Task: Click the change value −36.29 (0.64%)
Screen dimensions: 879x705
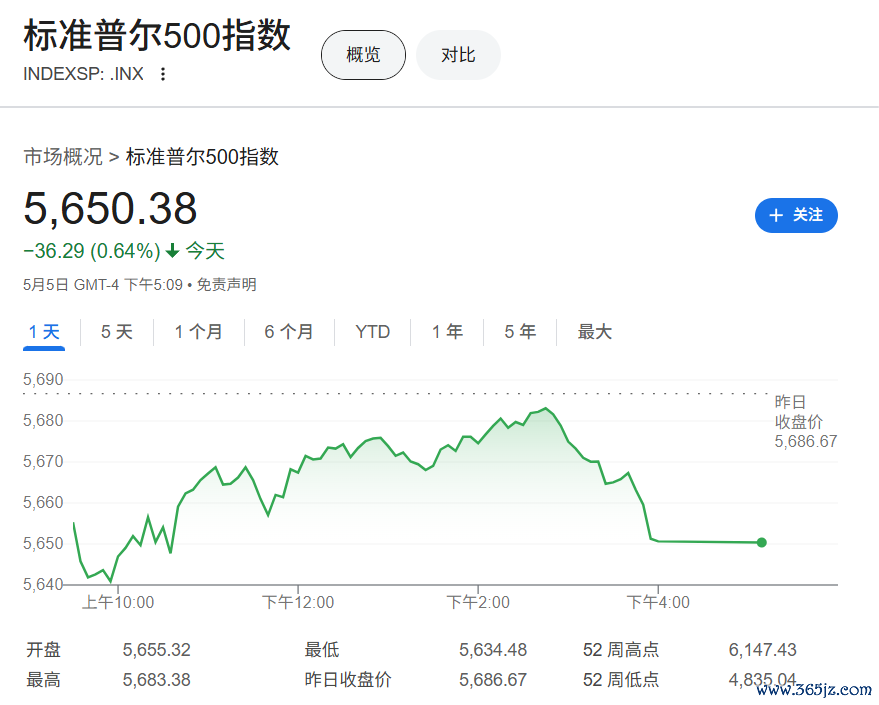Action: (92, 251)
